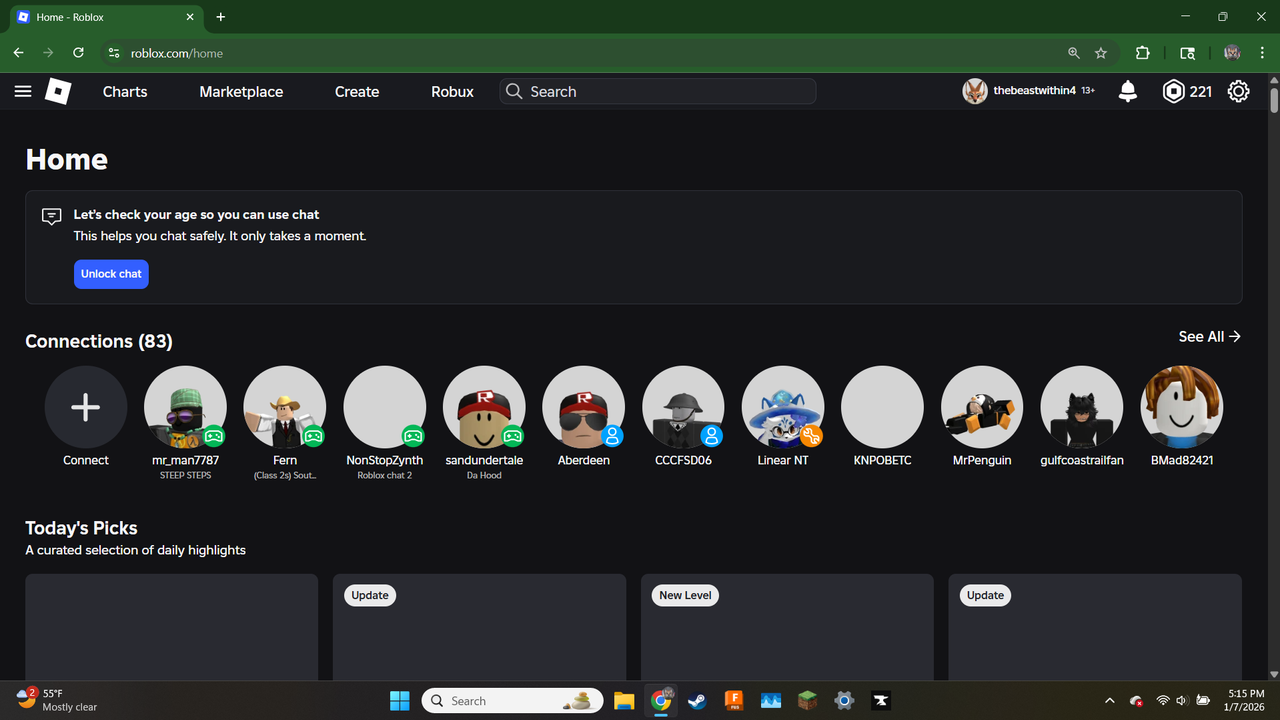
Task: Click Da Hood under sandundertale
Action: click(484, 476)
